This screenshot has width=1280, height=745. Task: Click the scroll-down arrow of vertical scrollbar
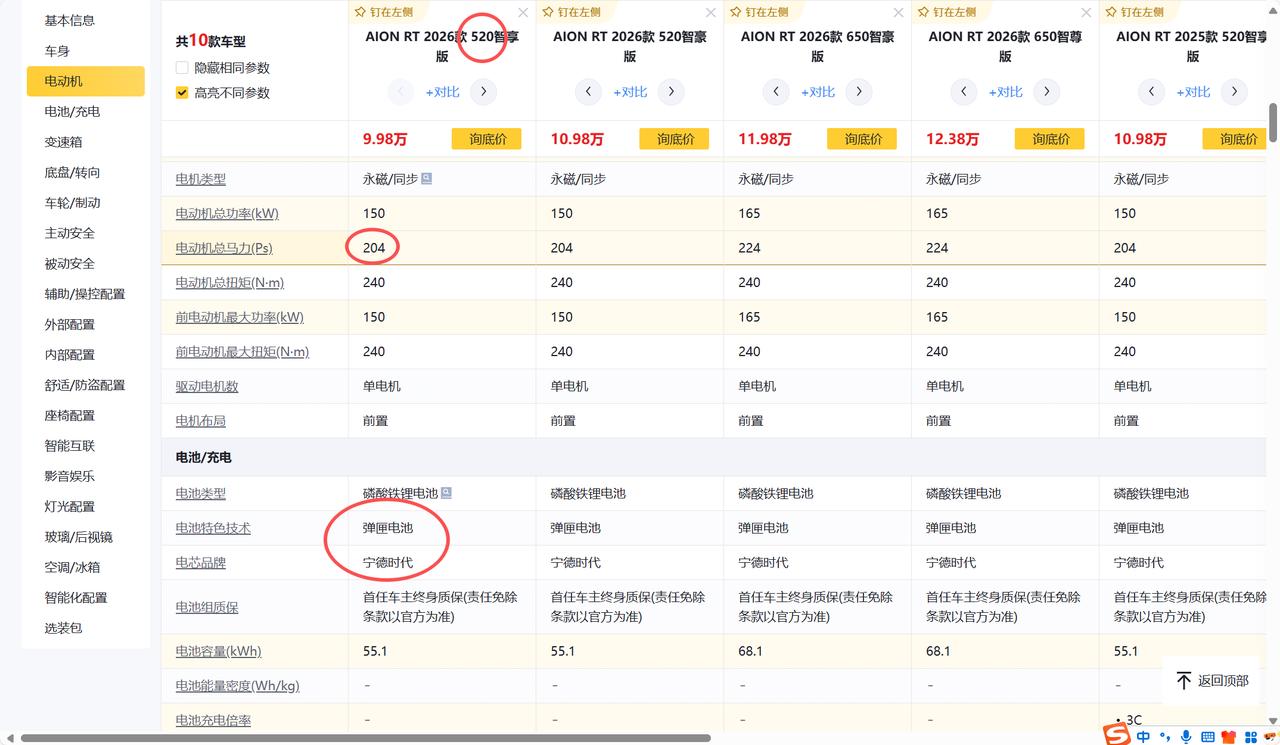[x=1273, y=723]
